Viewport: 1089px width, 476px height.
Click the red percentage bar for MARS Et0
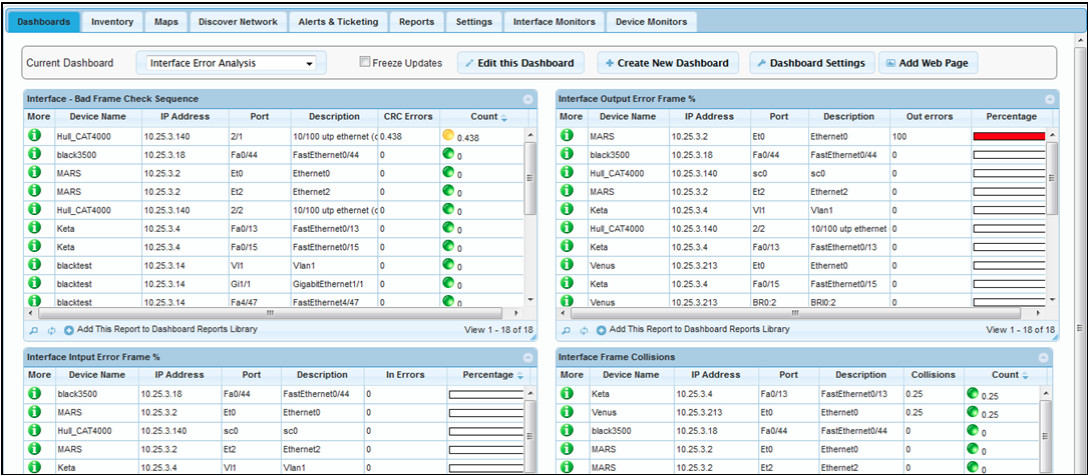coord(1009,136)
